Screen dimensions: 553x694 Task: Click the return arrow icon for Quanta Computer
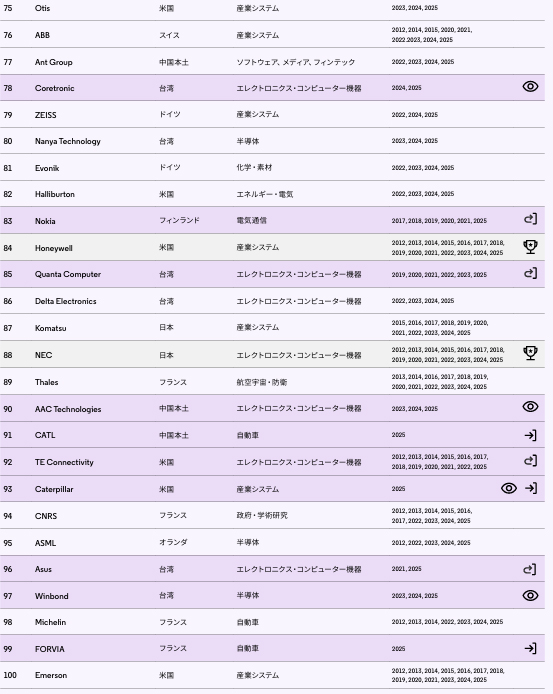point(530,273)
